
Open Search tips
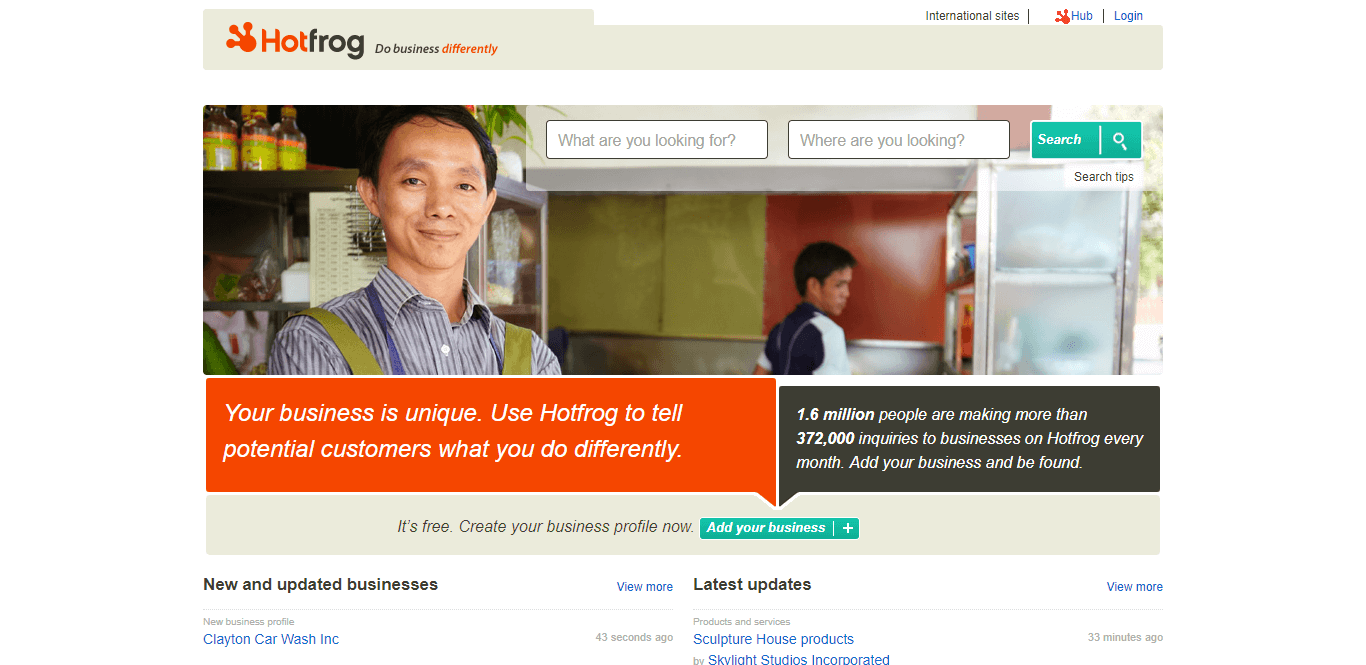click(1104, 177)
